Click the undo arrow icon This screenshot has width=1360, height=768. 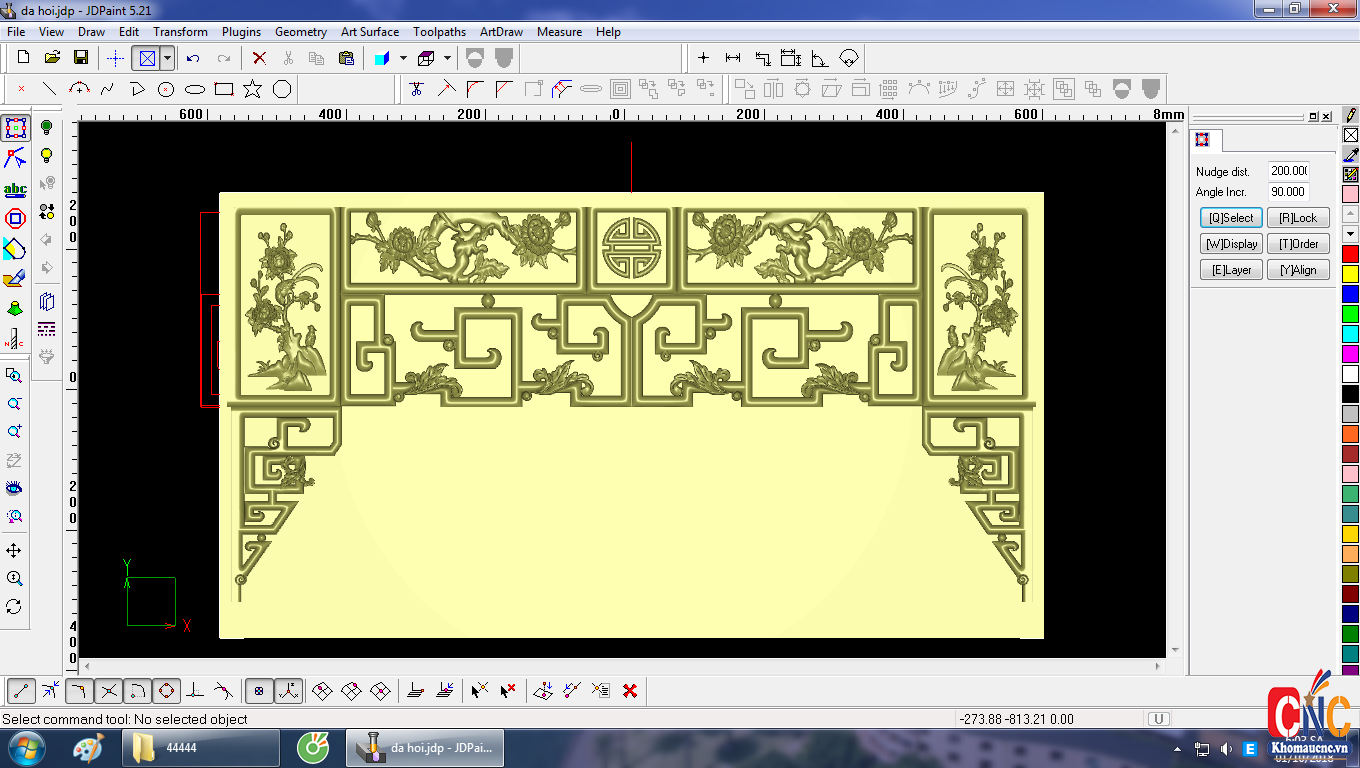point(193,58)
